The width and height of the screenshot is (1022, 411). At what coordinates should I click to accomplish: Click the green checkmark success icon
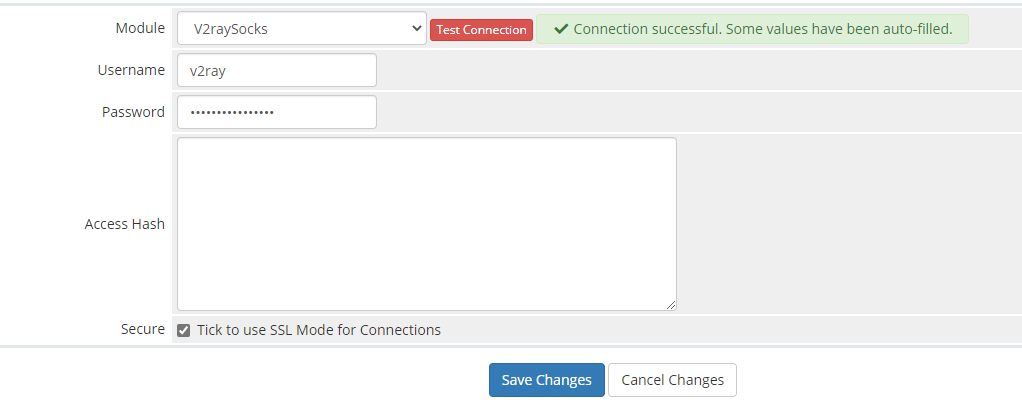(x=561, y=29)
